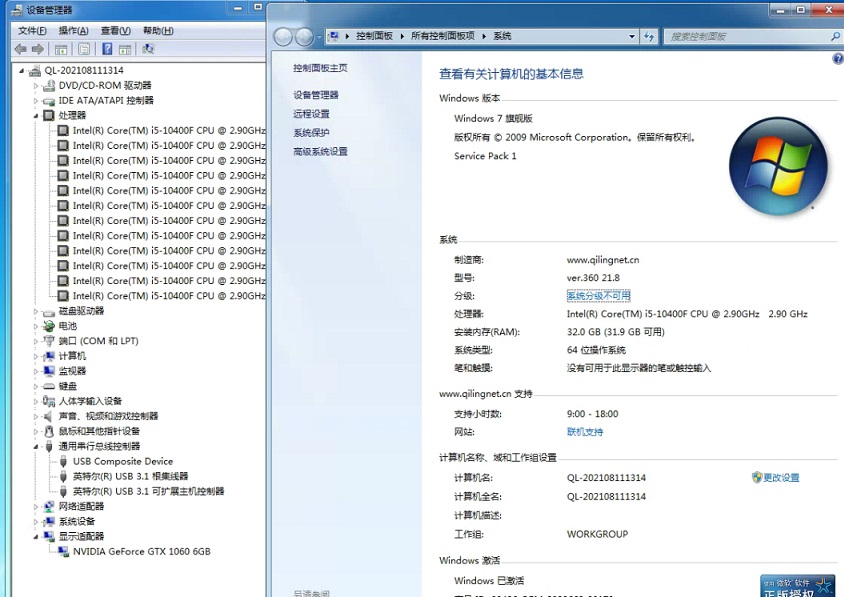Open 控制面板主页 in the left sidebar
The width and height of the screenshot is (844, 597).
click(x=320, y=68)
